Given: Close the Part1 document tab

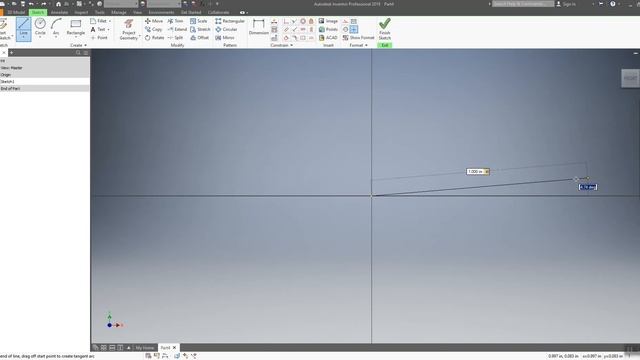Looking at the screenshot, I should 175,348.
